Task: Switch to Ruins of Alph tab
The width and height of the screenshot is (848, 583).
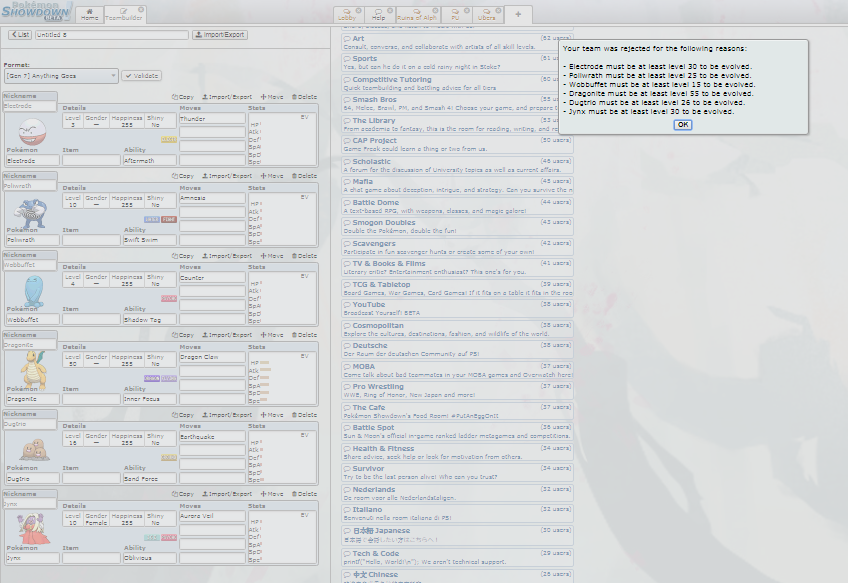Action: point(416,15)
